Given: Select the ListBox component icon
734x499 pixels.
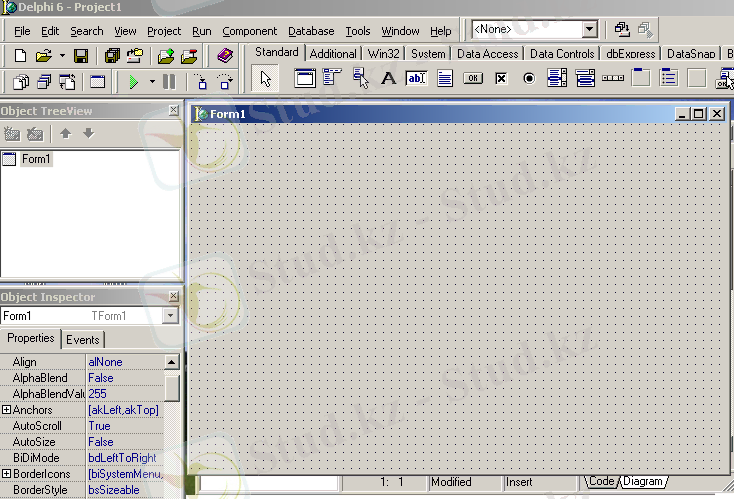Looking at the screenshot, I should (x=557, y=78).
